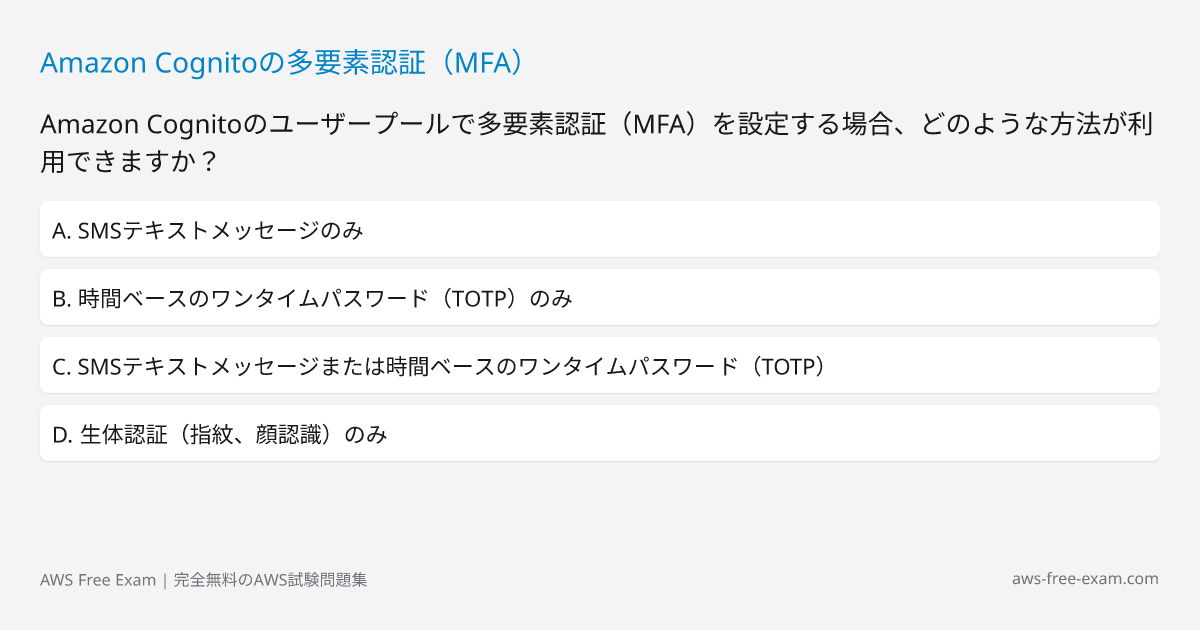
Task: Pick answer C, SMS or TOTP
Action: [x=600, y=366]
